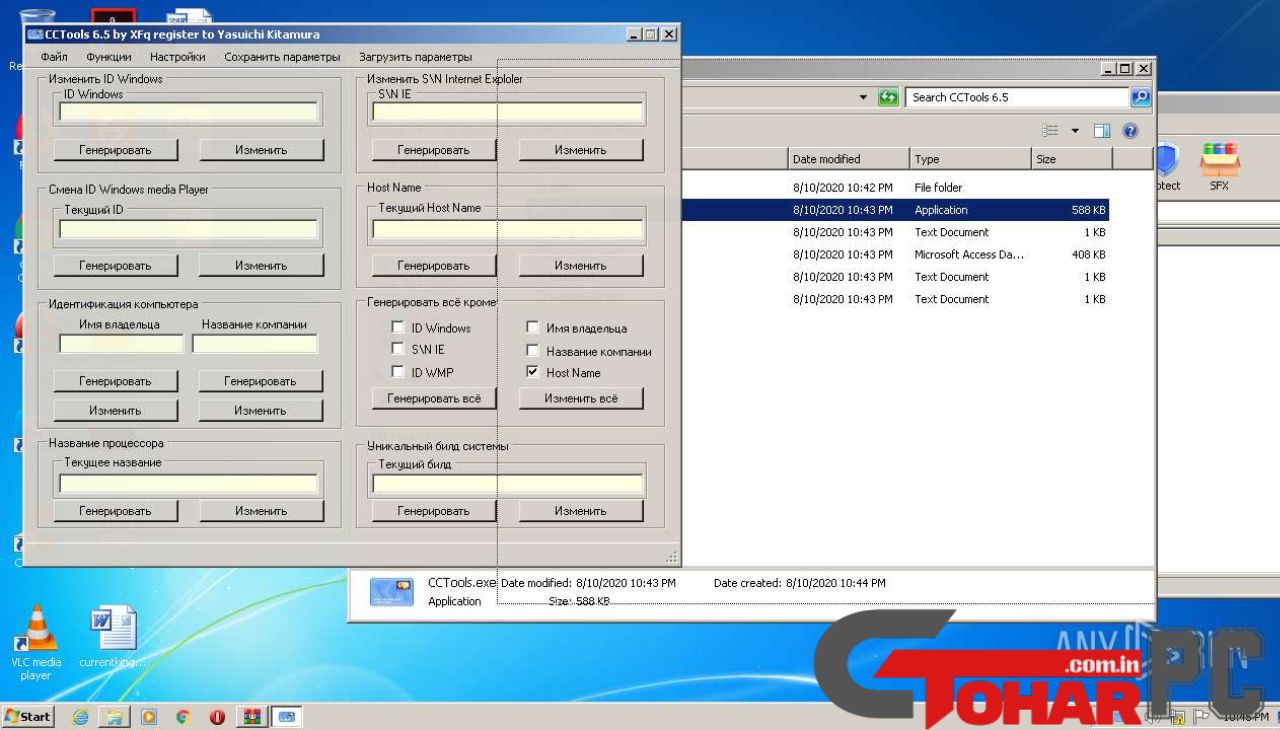The width and height of the screenshot is (1280, 730).
Task: Click the resize grip of the CCTools window
Action: [672, 558]
